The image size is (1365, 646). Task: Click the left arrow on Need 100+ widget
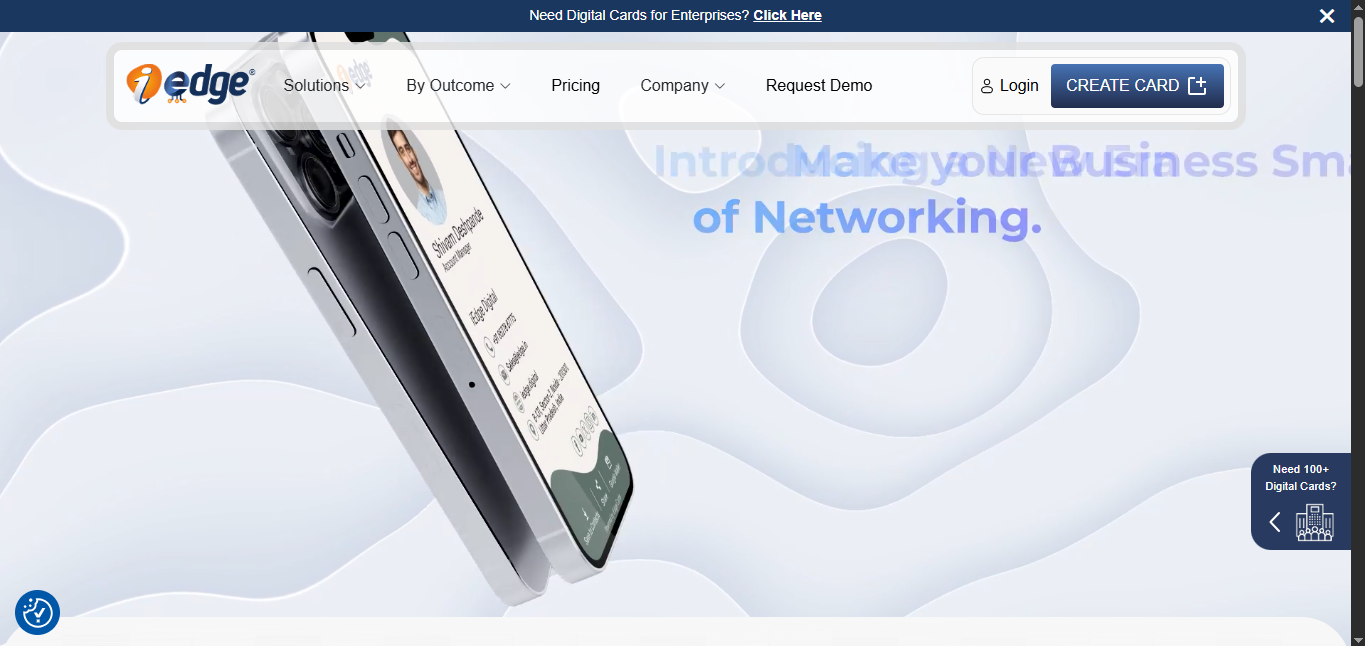(x=1275, y=522)
